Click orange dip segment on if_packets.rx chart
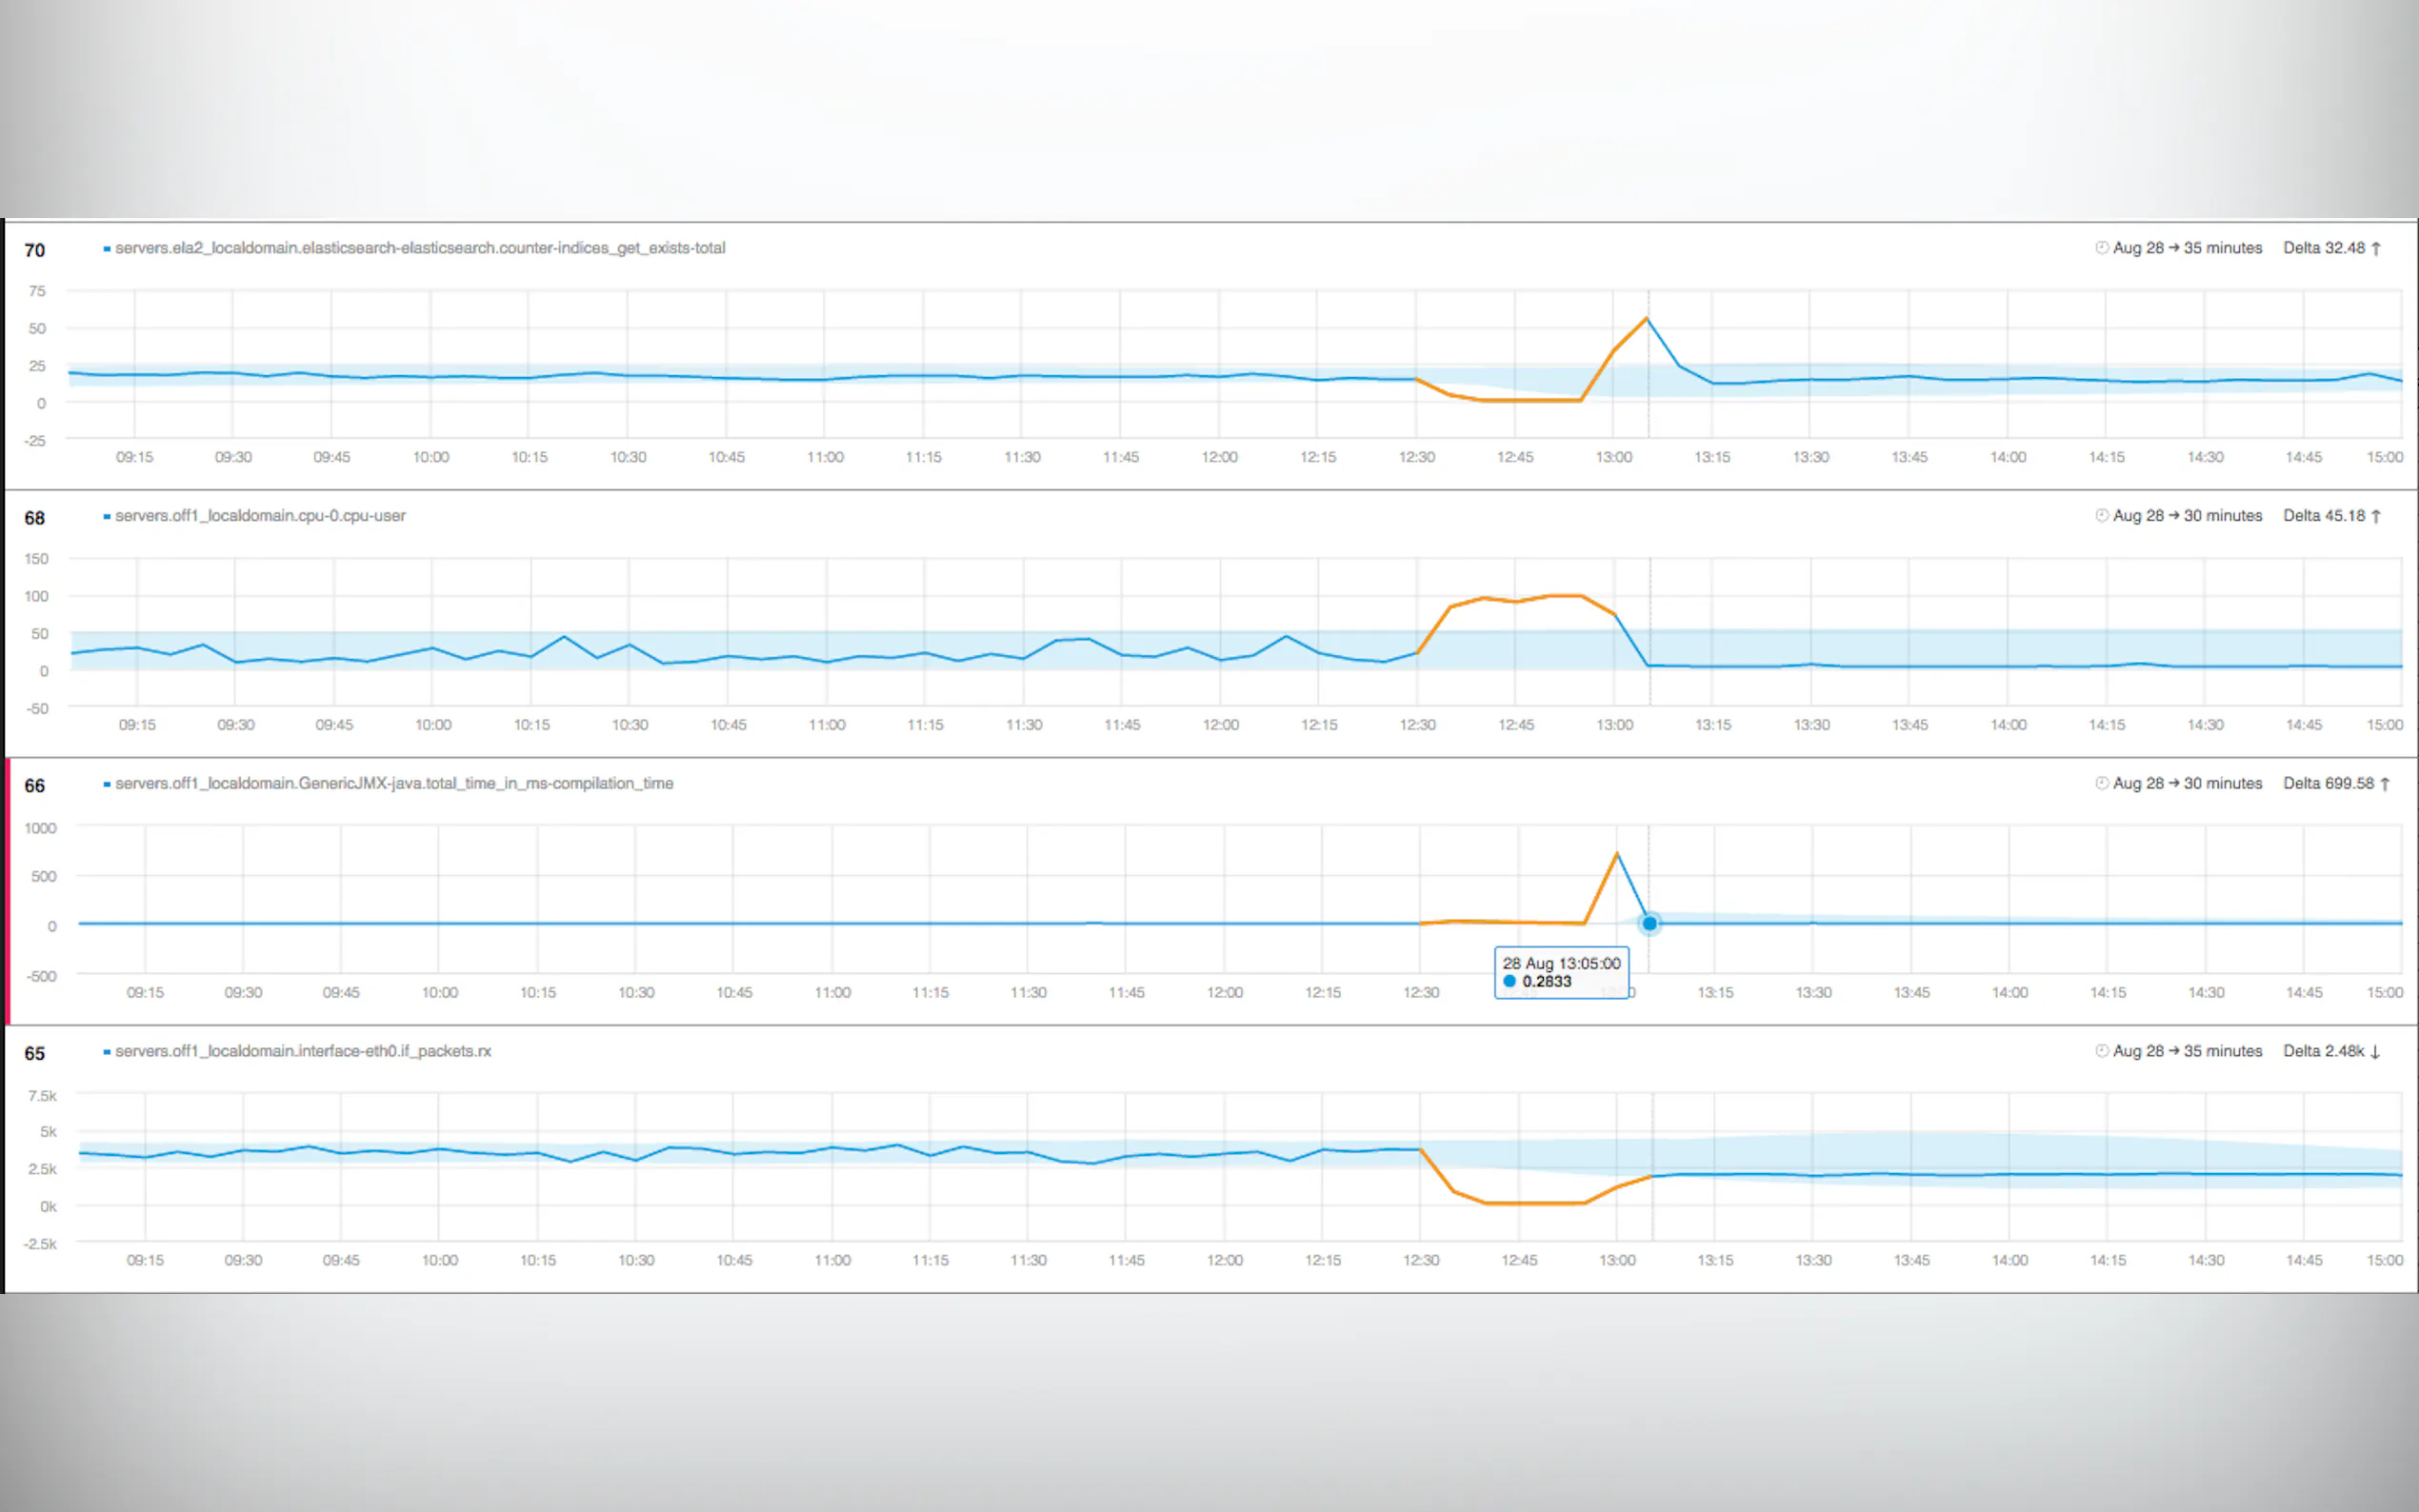Screen dimensions: 2419x1512 1535,1203
